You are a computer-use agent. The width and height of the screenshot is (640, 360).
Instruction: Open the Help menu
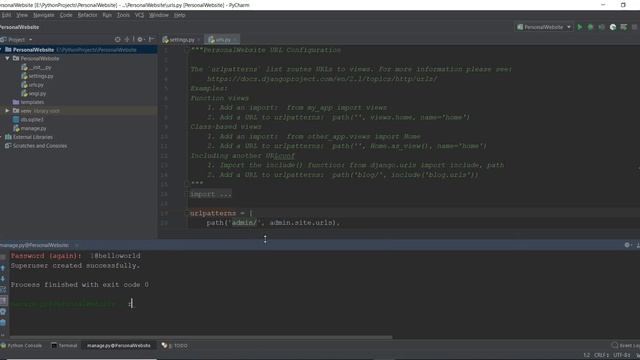coord(180,15)
